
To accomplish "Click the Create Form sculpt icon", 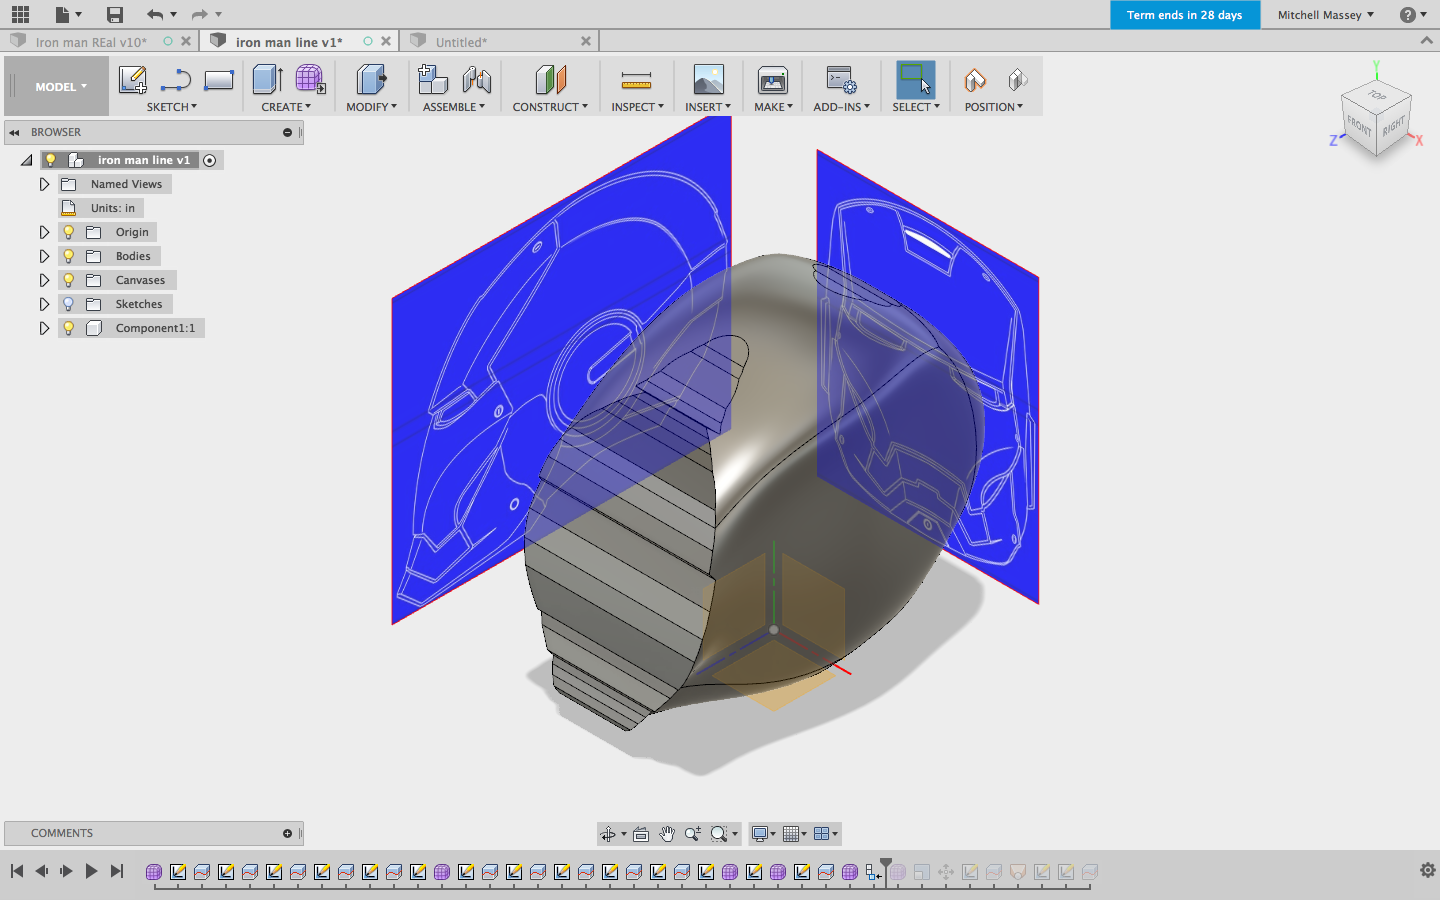I will (310, 80).
